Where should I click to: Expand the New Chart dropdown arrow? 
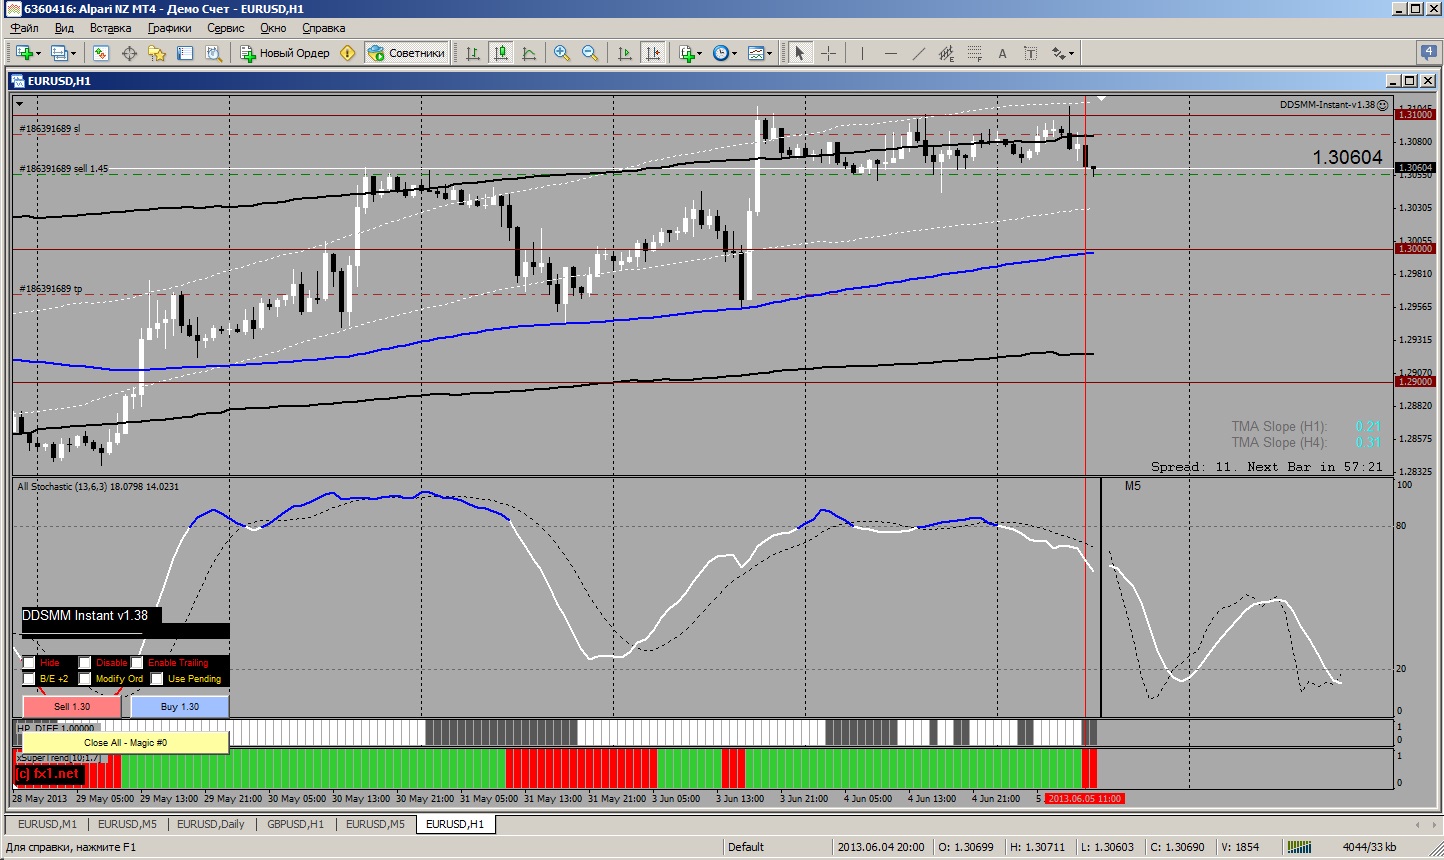[x=38, y=53]
